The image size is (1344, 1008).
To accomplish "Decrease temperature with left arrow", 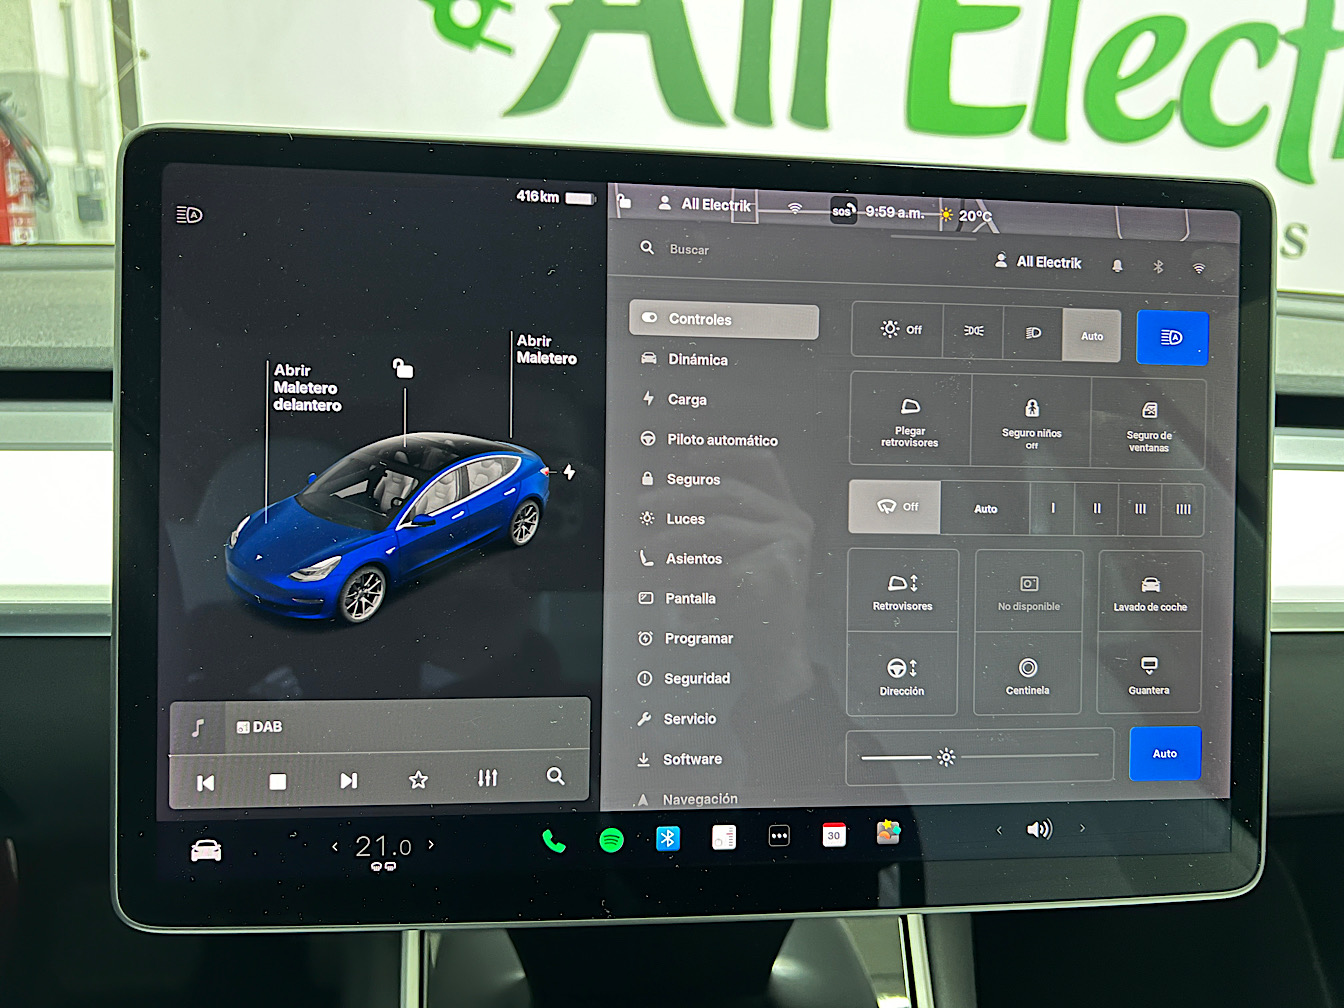I will (335, 846).
